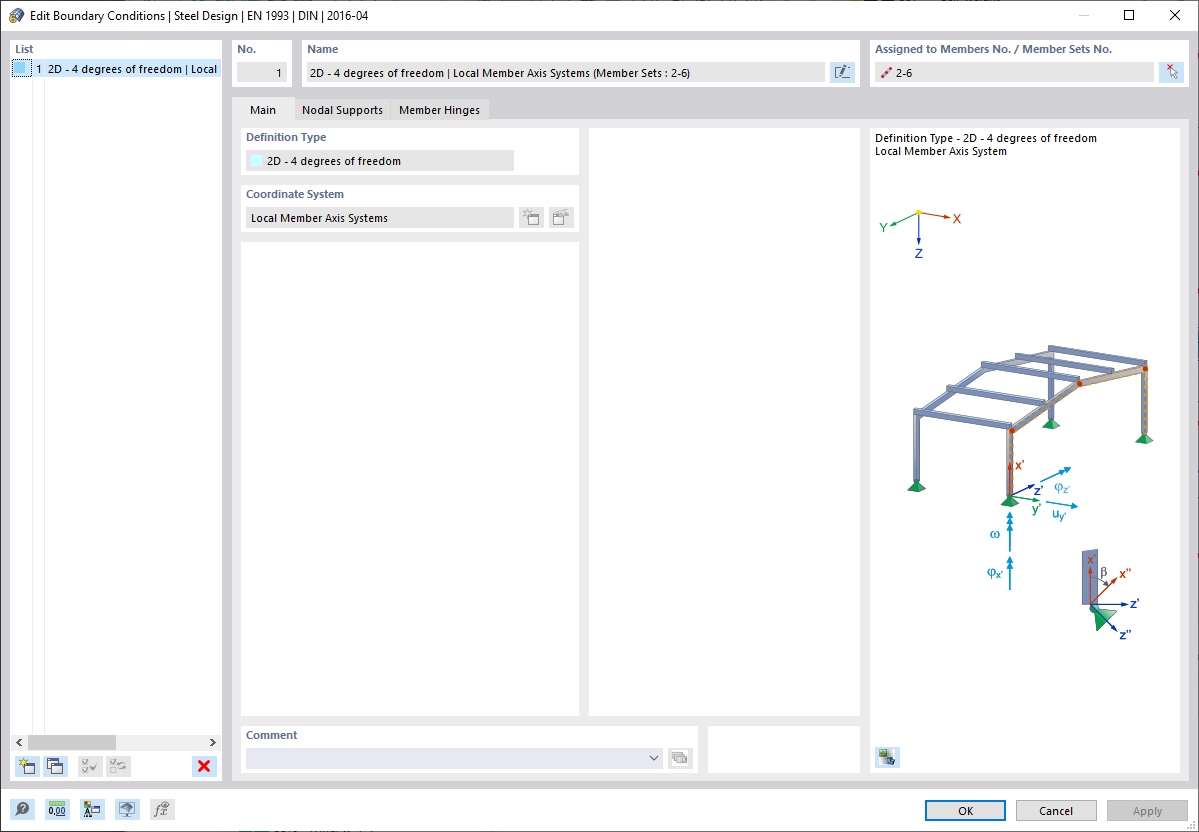The width and height of the screenshot is (1199, 832).
Task: Click the global XYZ axis indicator
Action: tap(920, 232)
